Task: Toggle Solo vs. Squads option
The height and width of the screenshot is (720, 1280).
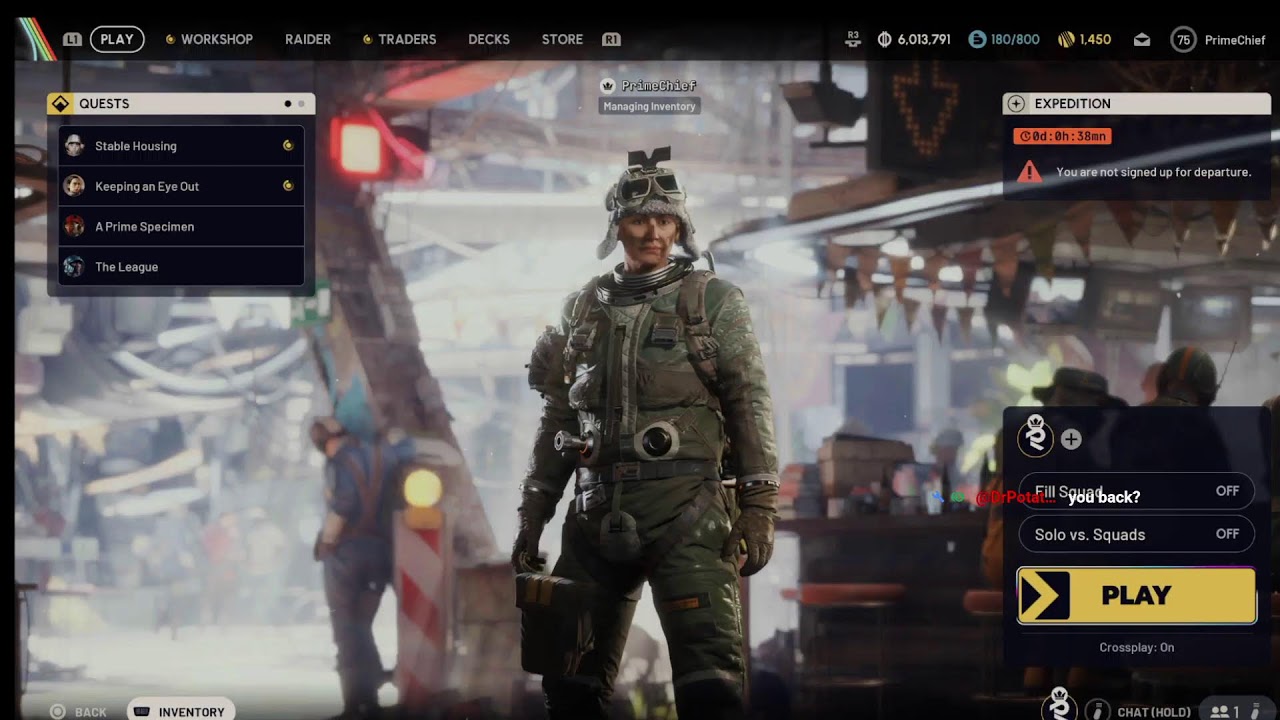Action: pyautogui.click(x=1137, y=534)
